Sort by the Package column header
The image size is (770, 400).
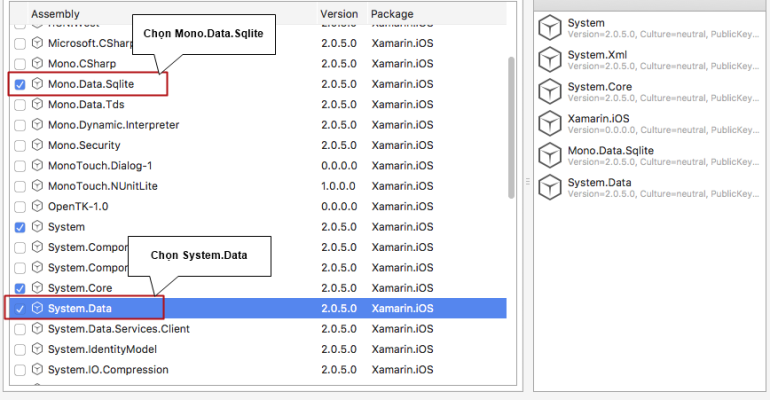[x=392, y=14]
